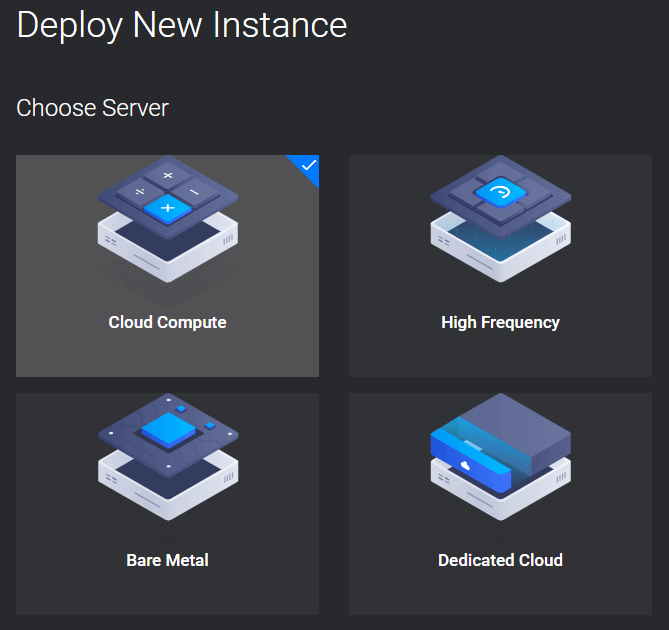Select the Bare Metal chip icon

[168, 457]
